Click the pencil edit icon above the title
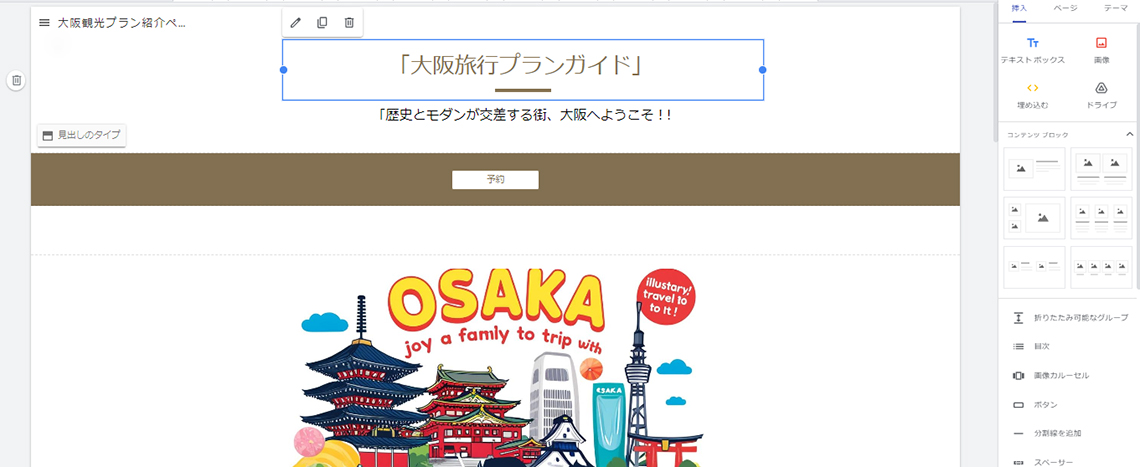 click(295, 23)
